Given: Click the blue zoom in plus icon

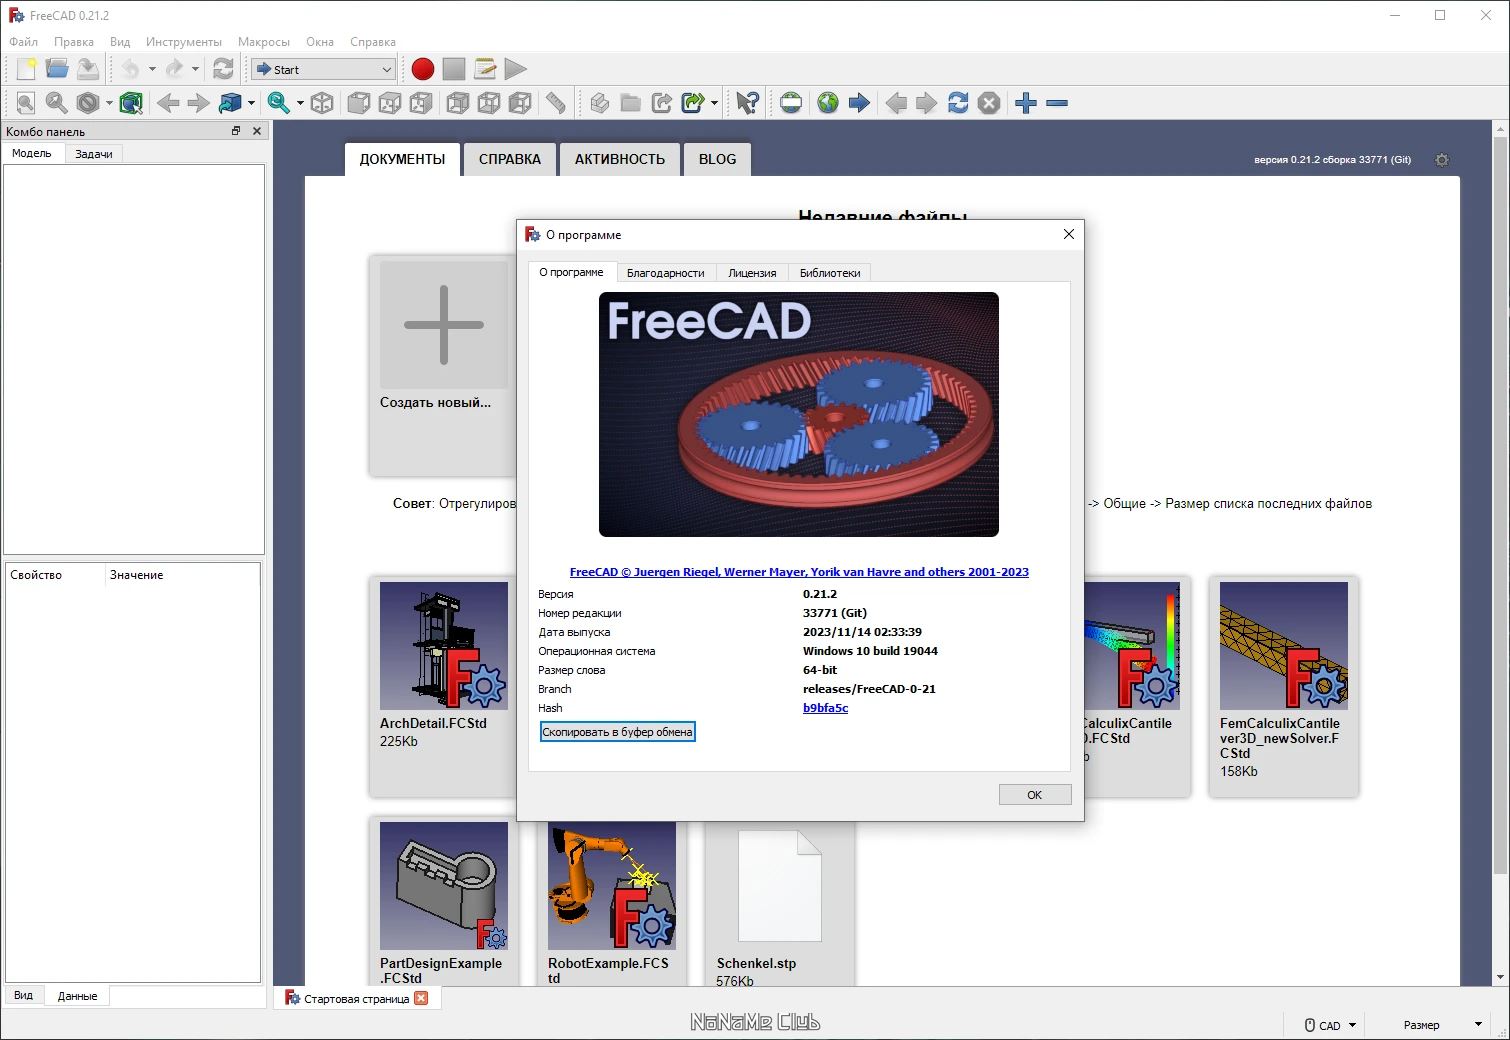Looking at the screenshot, I should pos(1026,103).
